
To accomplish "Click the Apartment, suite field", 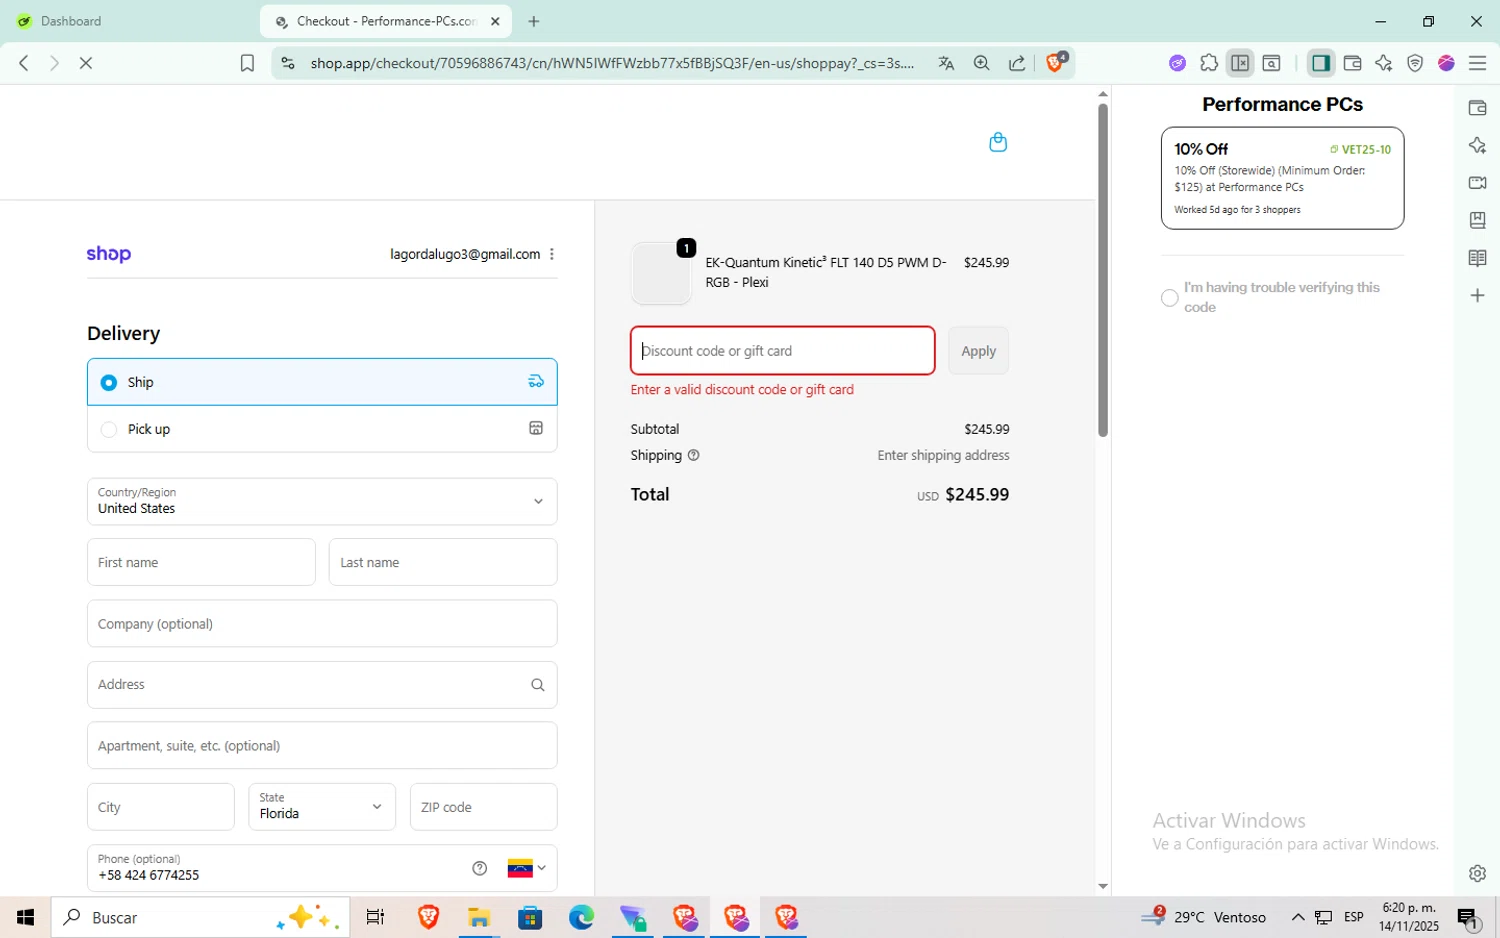I will (x=322, y=746).
